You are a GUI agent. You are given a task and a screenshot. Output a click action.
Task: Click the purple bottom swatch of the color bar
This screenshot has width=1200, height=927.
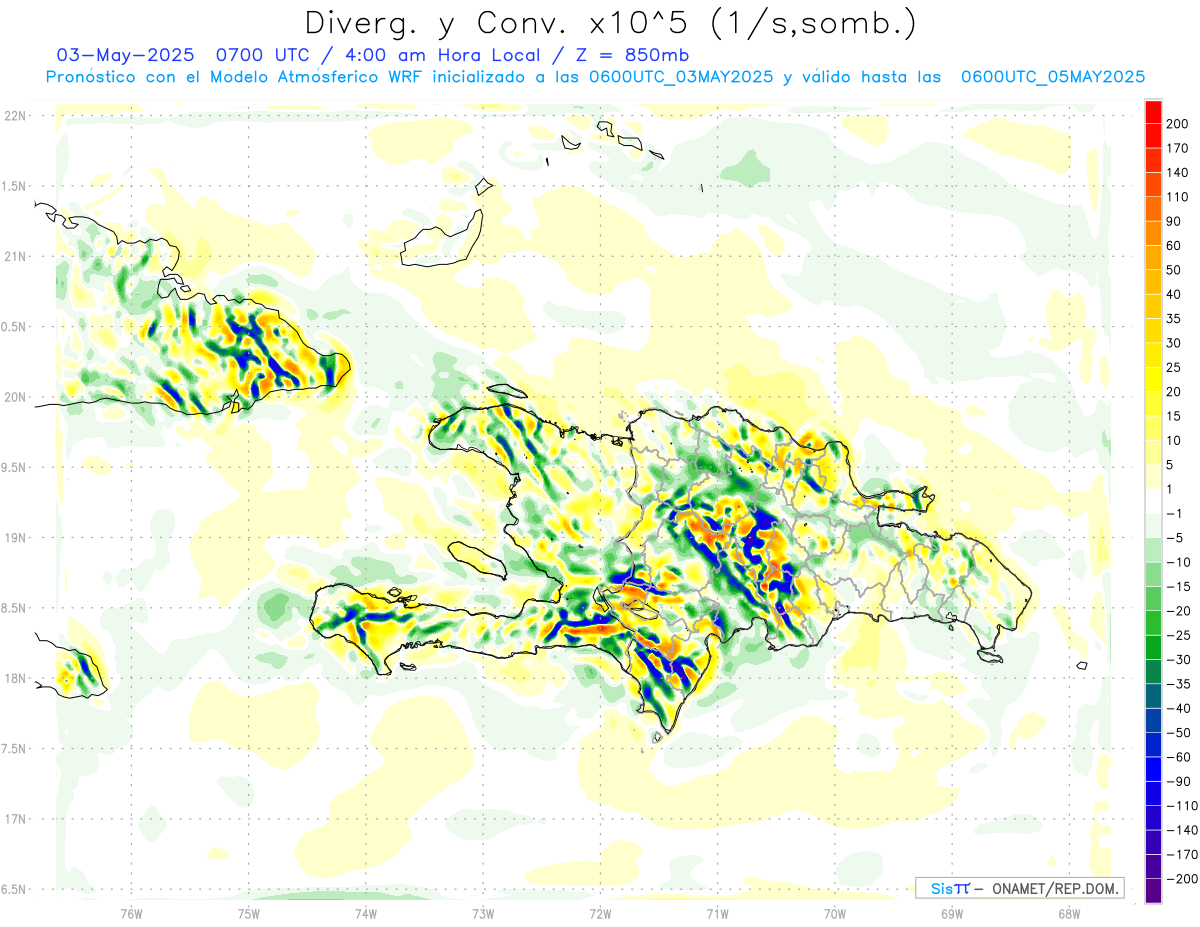point(1153,891)
